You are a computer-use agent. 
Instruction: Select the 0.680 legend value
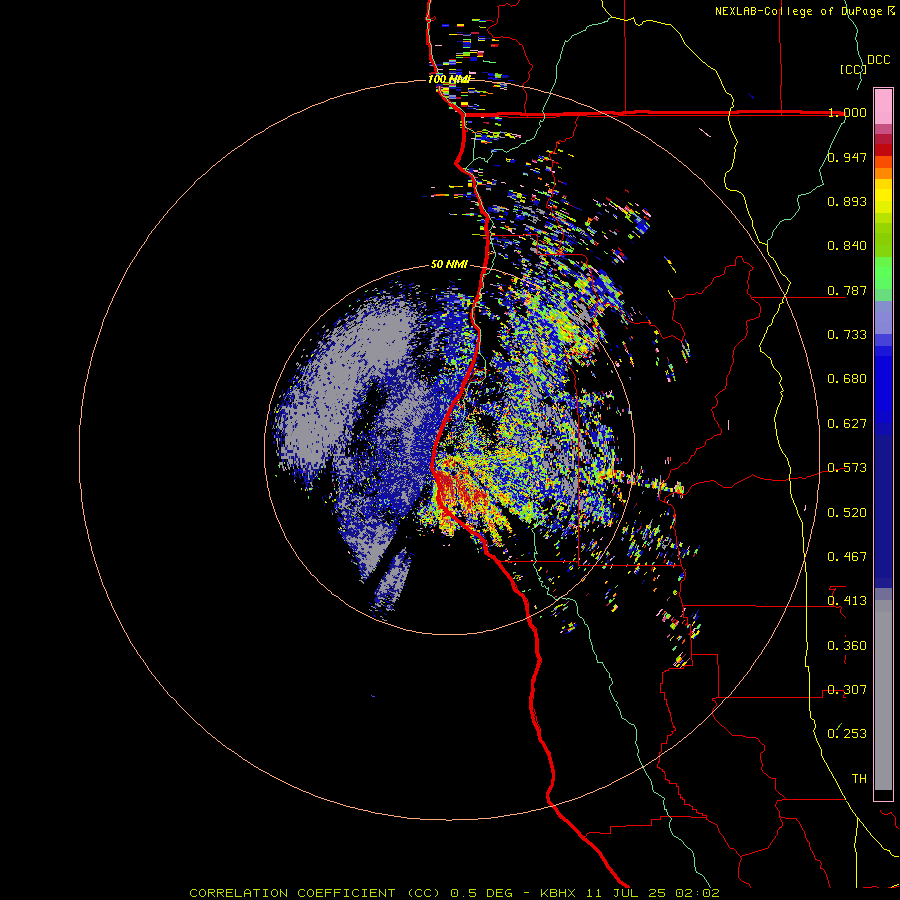point(847,379)
